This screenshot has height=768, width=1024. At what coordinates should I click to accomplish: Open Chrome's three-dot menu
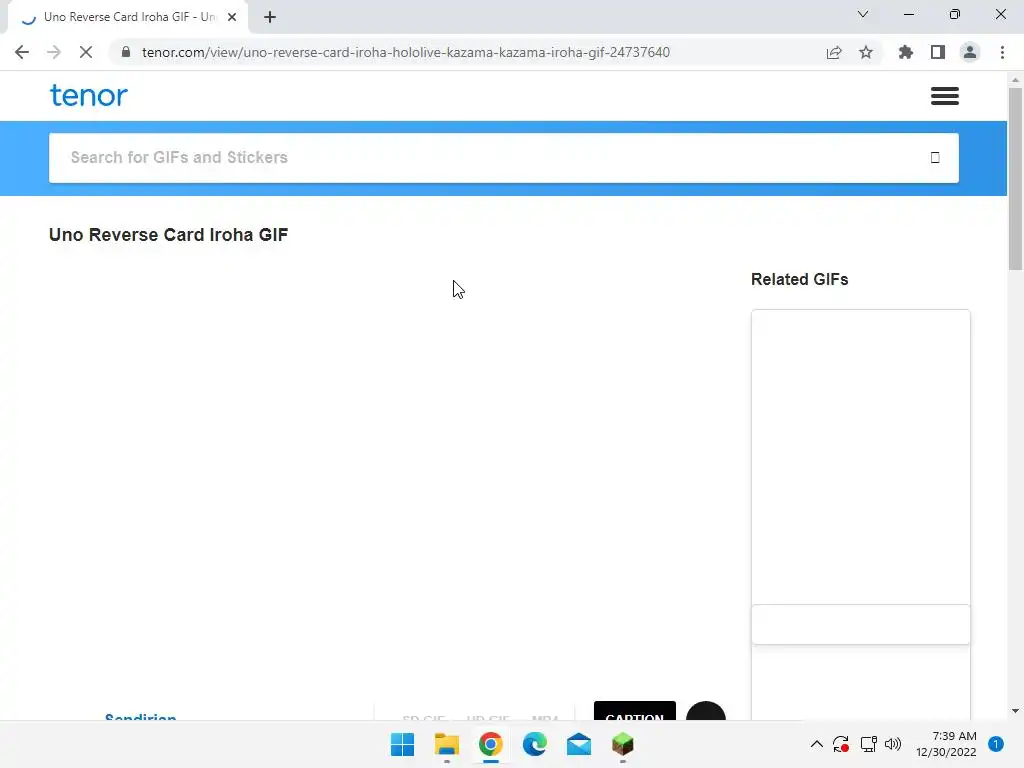click(x=1002, y=52)
